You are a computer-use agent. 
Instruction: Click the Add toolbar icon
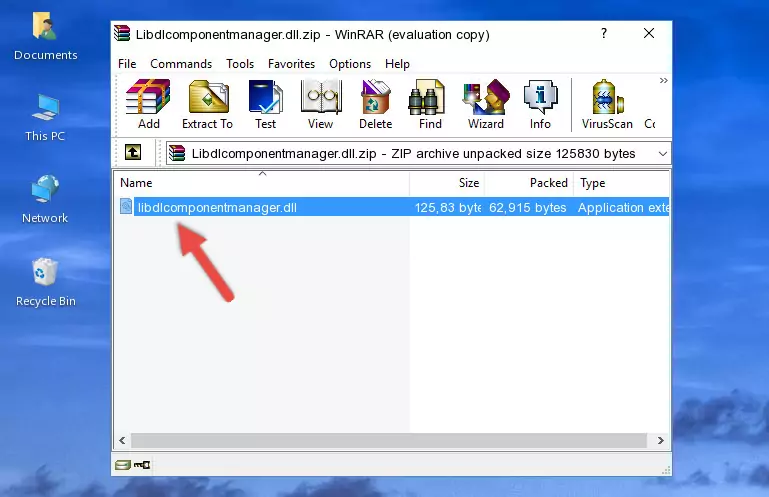point(148,105)
